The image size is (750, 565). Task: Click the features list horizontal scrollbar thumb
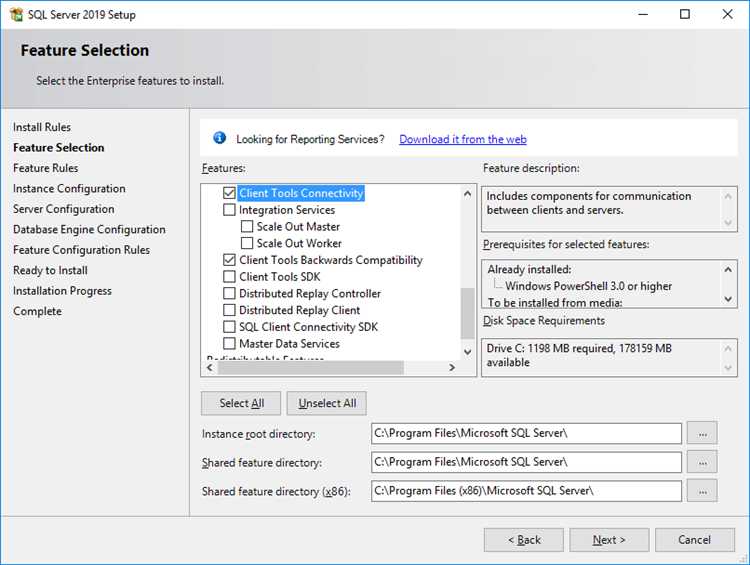(x=311, y=367)
